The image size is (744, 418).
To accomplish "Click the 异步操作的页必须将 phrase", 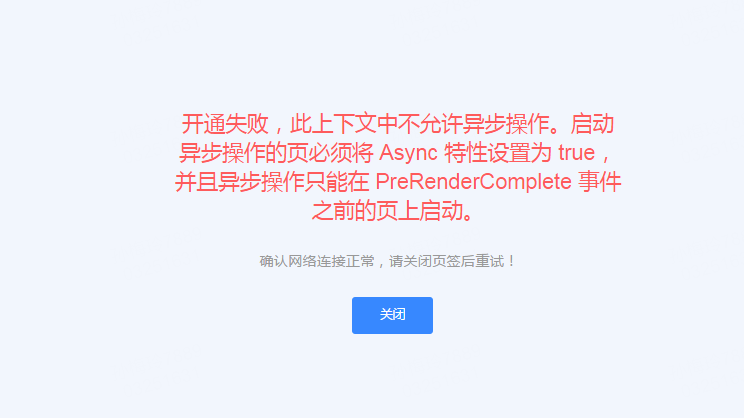I will pos(276,153).
